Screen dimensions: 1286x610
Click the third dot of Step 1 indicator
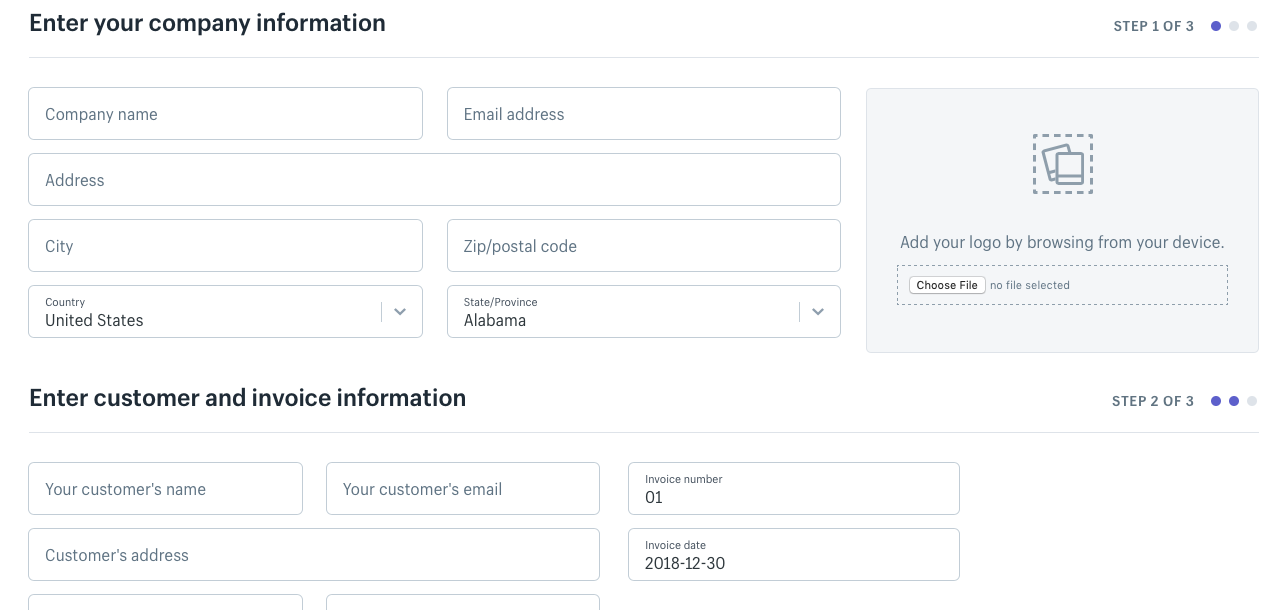[x=1252, y=26]
